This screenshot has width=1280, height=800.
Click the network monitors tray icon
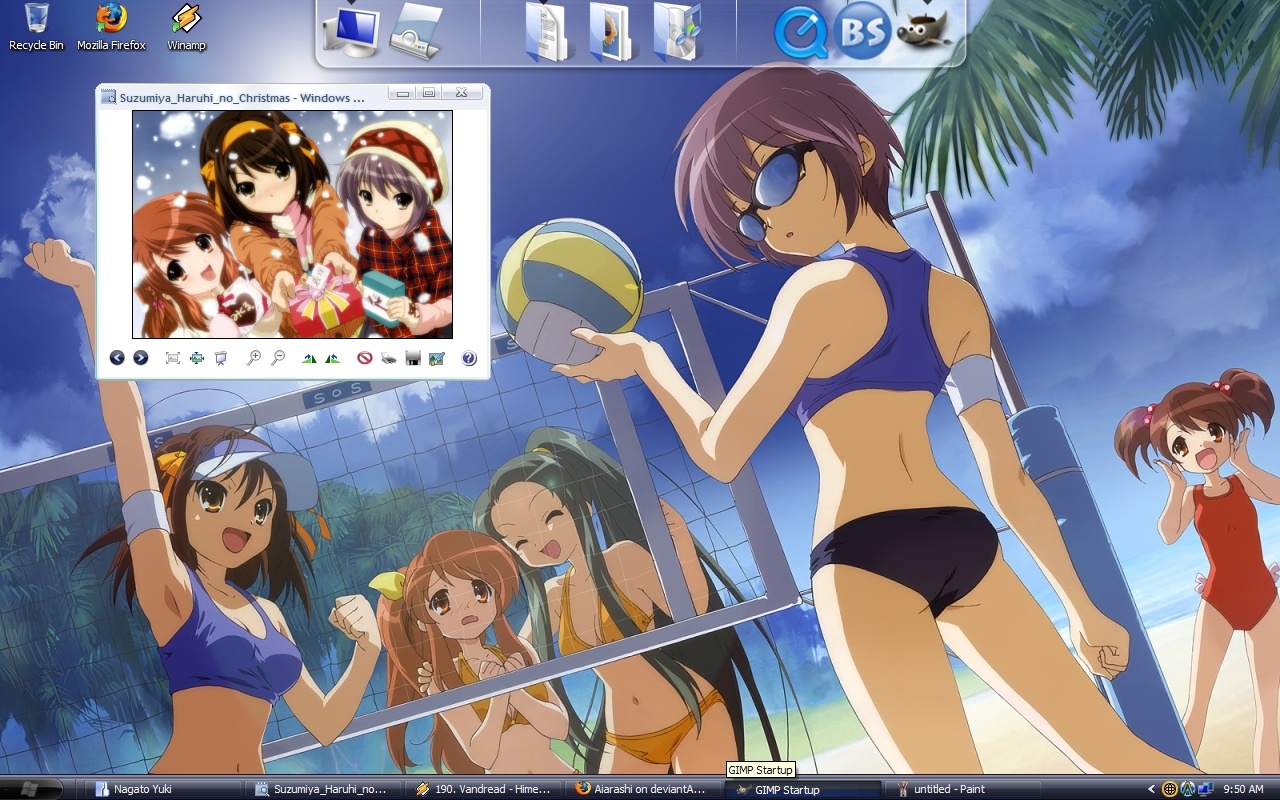pyautogui.click(x=1205, y=789)
